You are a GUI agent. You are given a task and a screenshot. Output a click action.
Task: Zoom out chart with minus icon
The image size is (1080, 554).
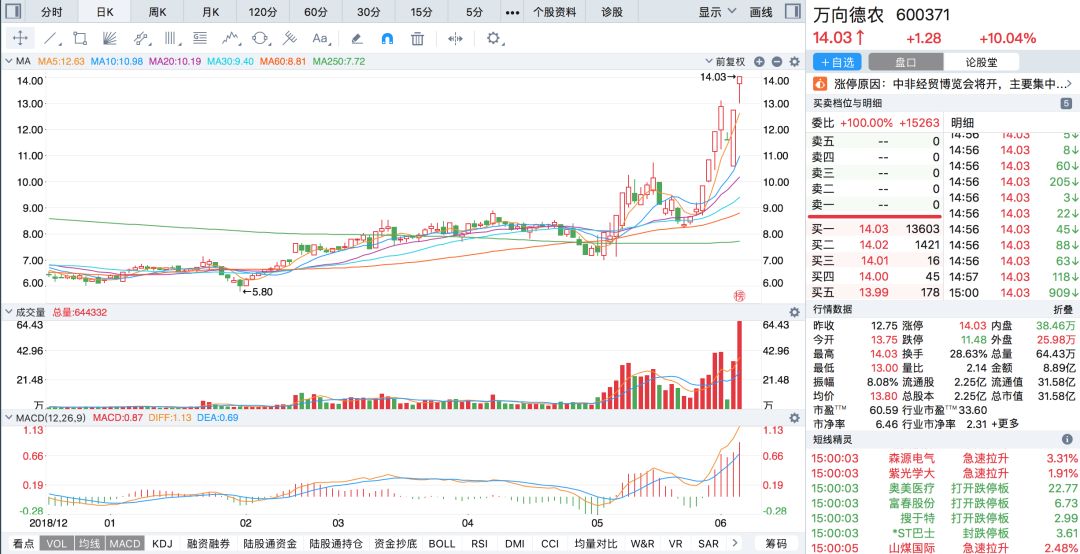[x=776, y=61]
